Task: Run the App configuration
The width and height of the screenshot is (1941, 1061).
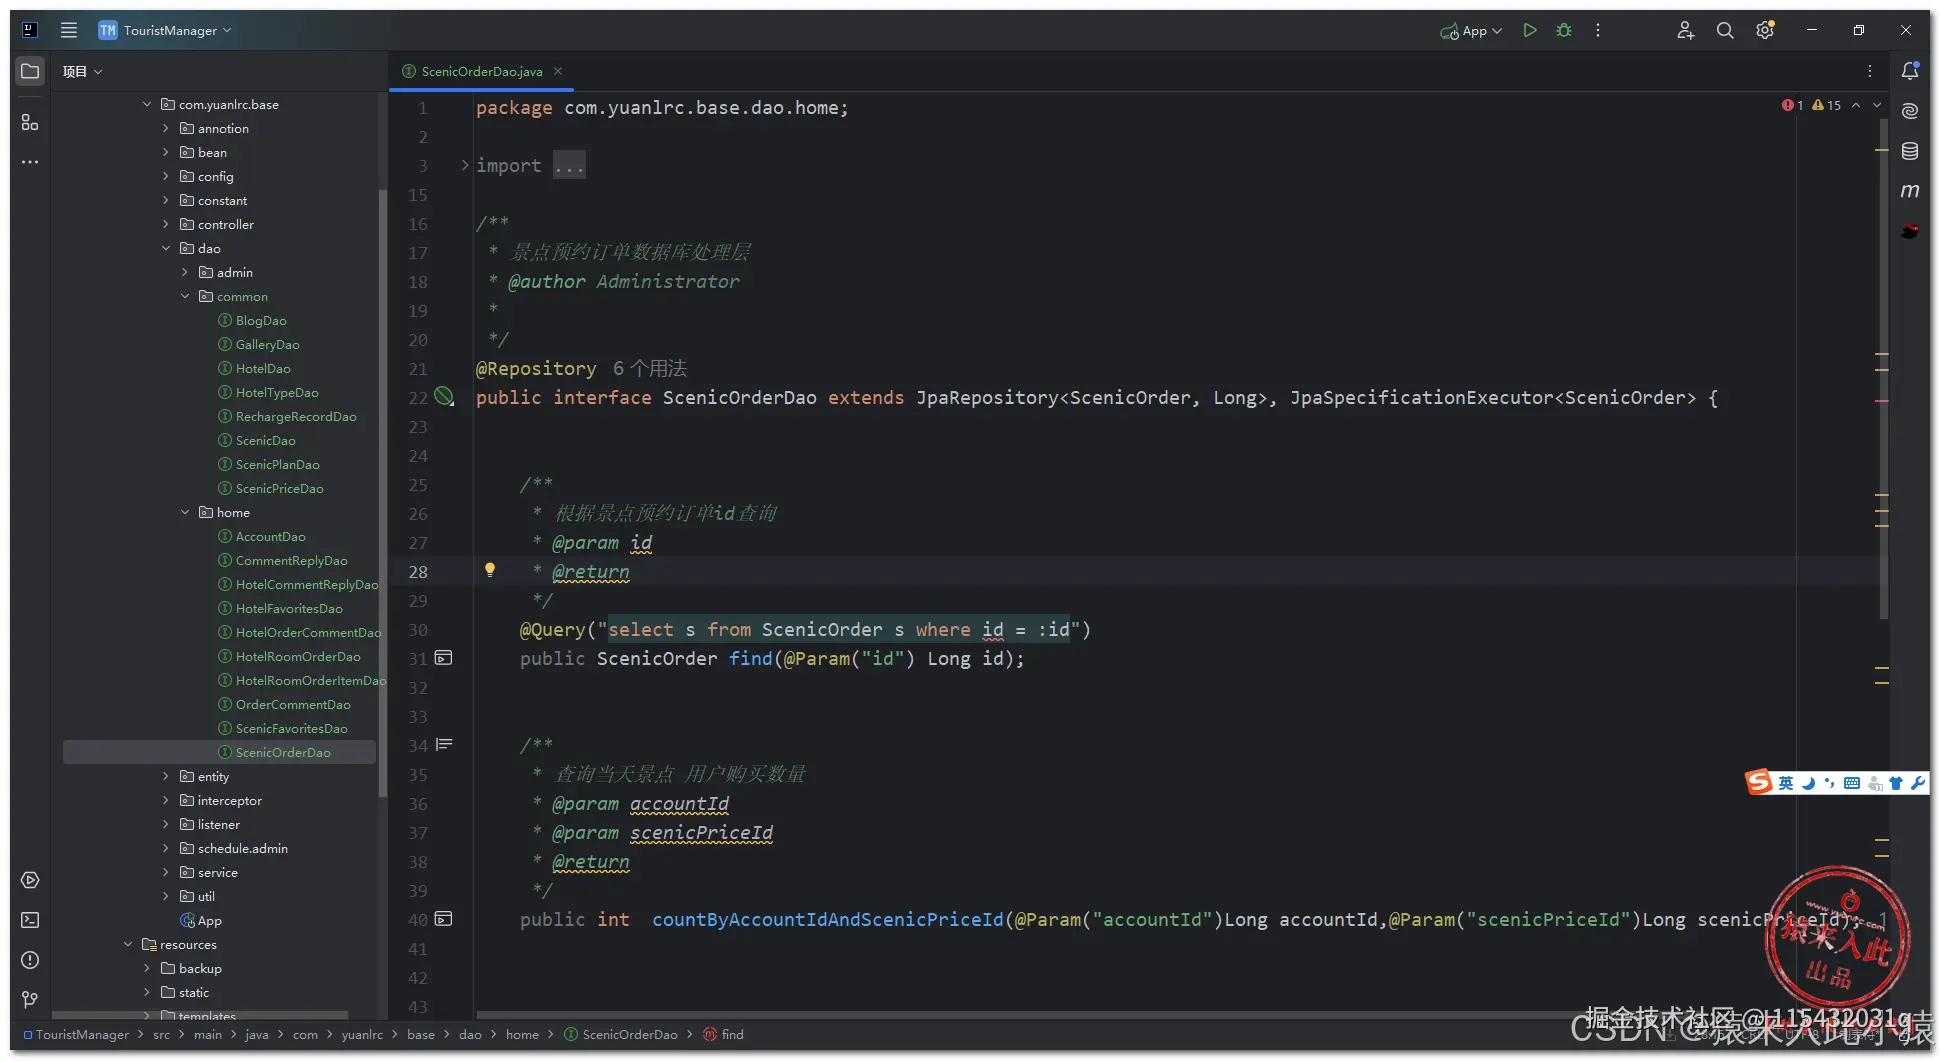Action: tap(1529, 31)
